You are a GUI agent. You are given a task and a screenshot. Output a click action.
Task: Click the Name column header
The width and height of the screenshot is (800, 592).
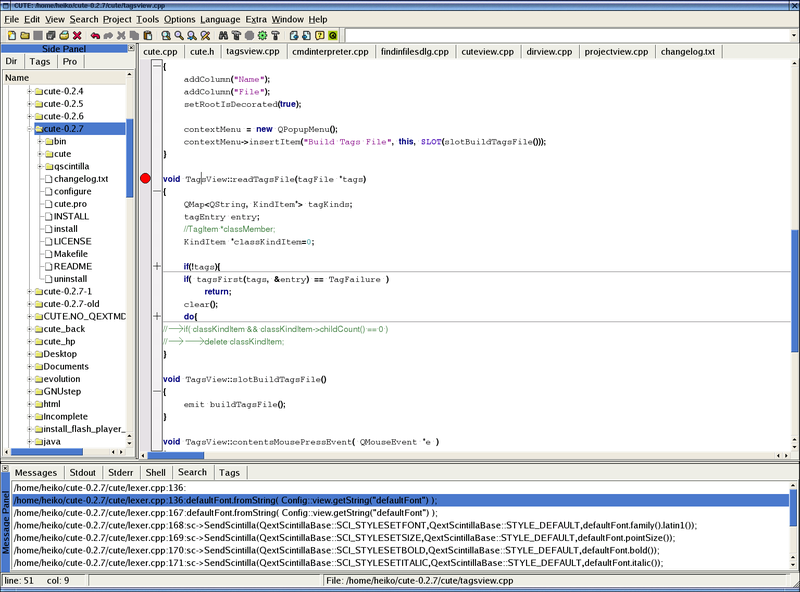pos(63,78)
